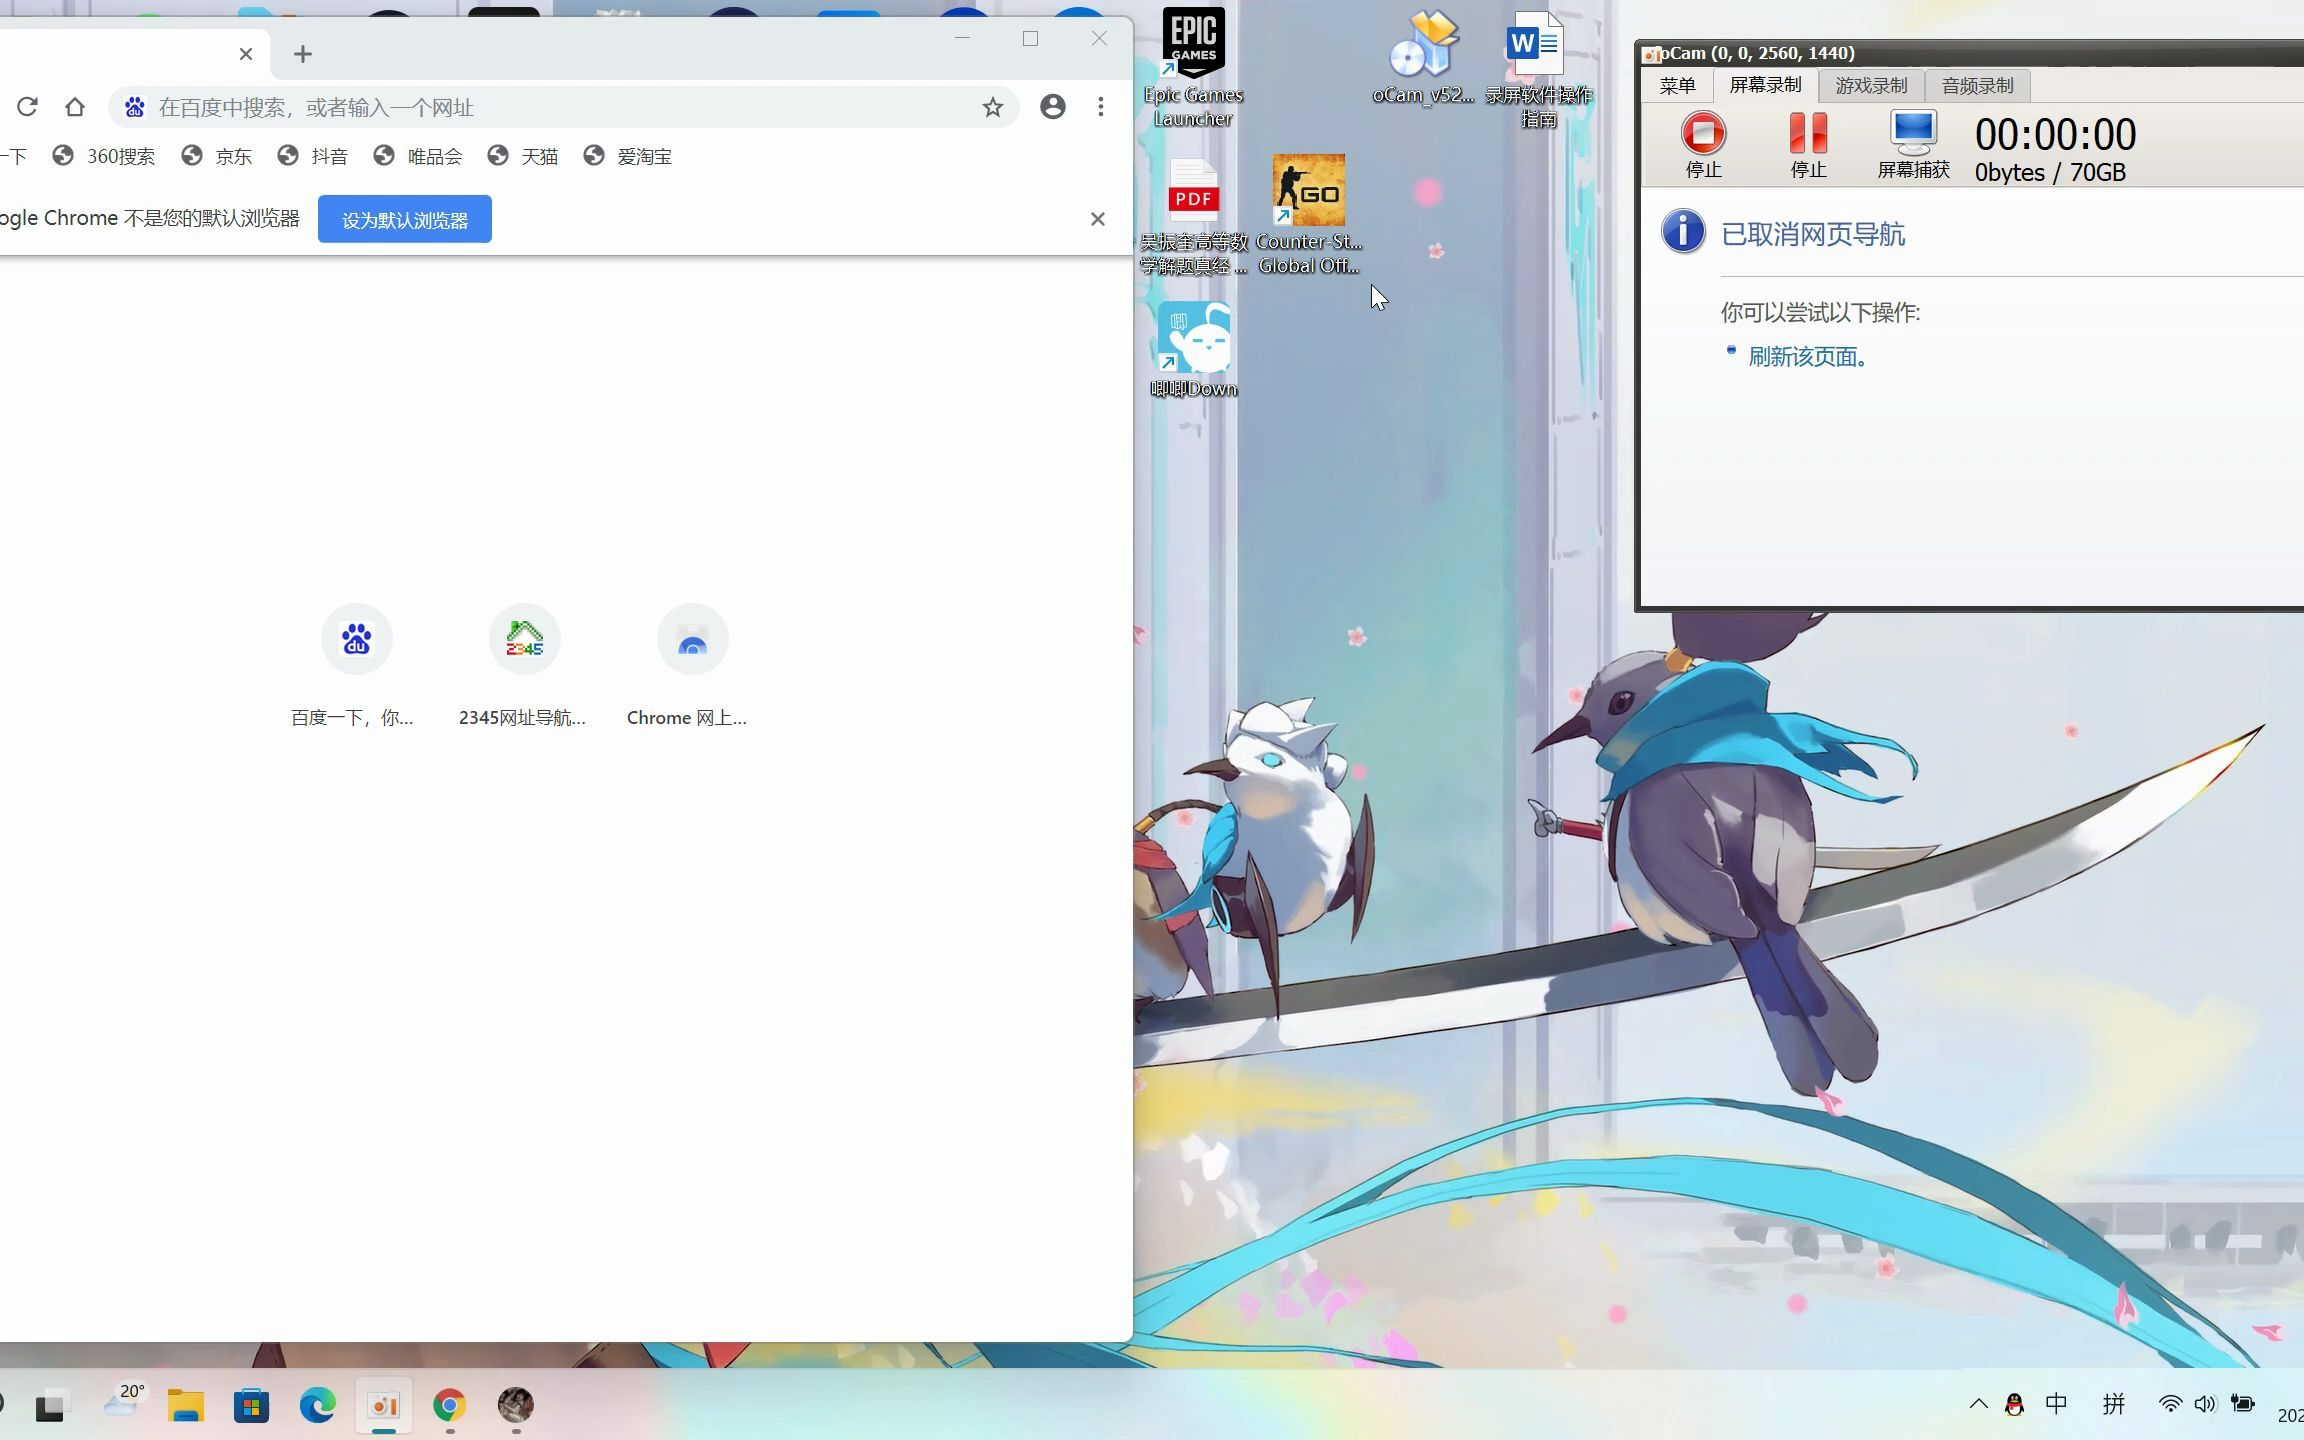Focus the Baidu search address bar
Screen dimensions: 2304x1440
[565, 107]
